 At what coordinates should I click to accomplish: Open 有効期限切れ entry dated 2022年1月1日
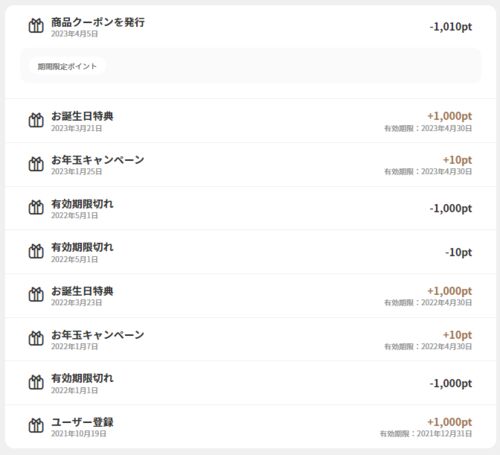pos(250,383)
